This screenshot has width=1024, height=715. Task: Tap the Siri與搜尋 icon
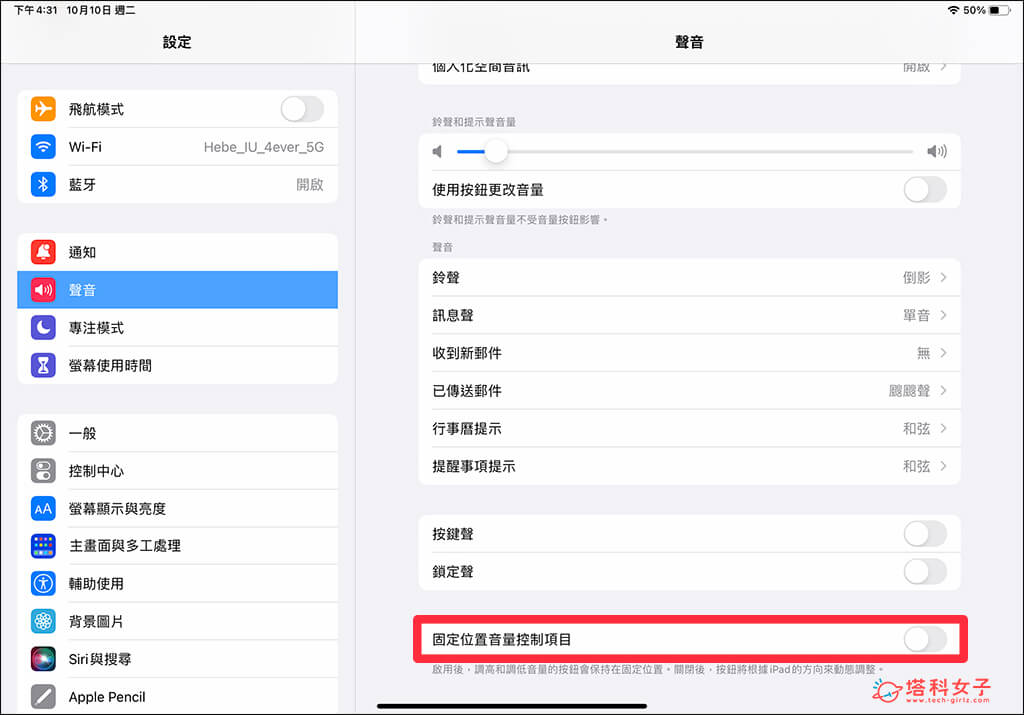pos(43,659)
